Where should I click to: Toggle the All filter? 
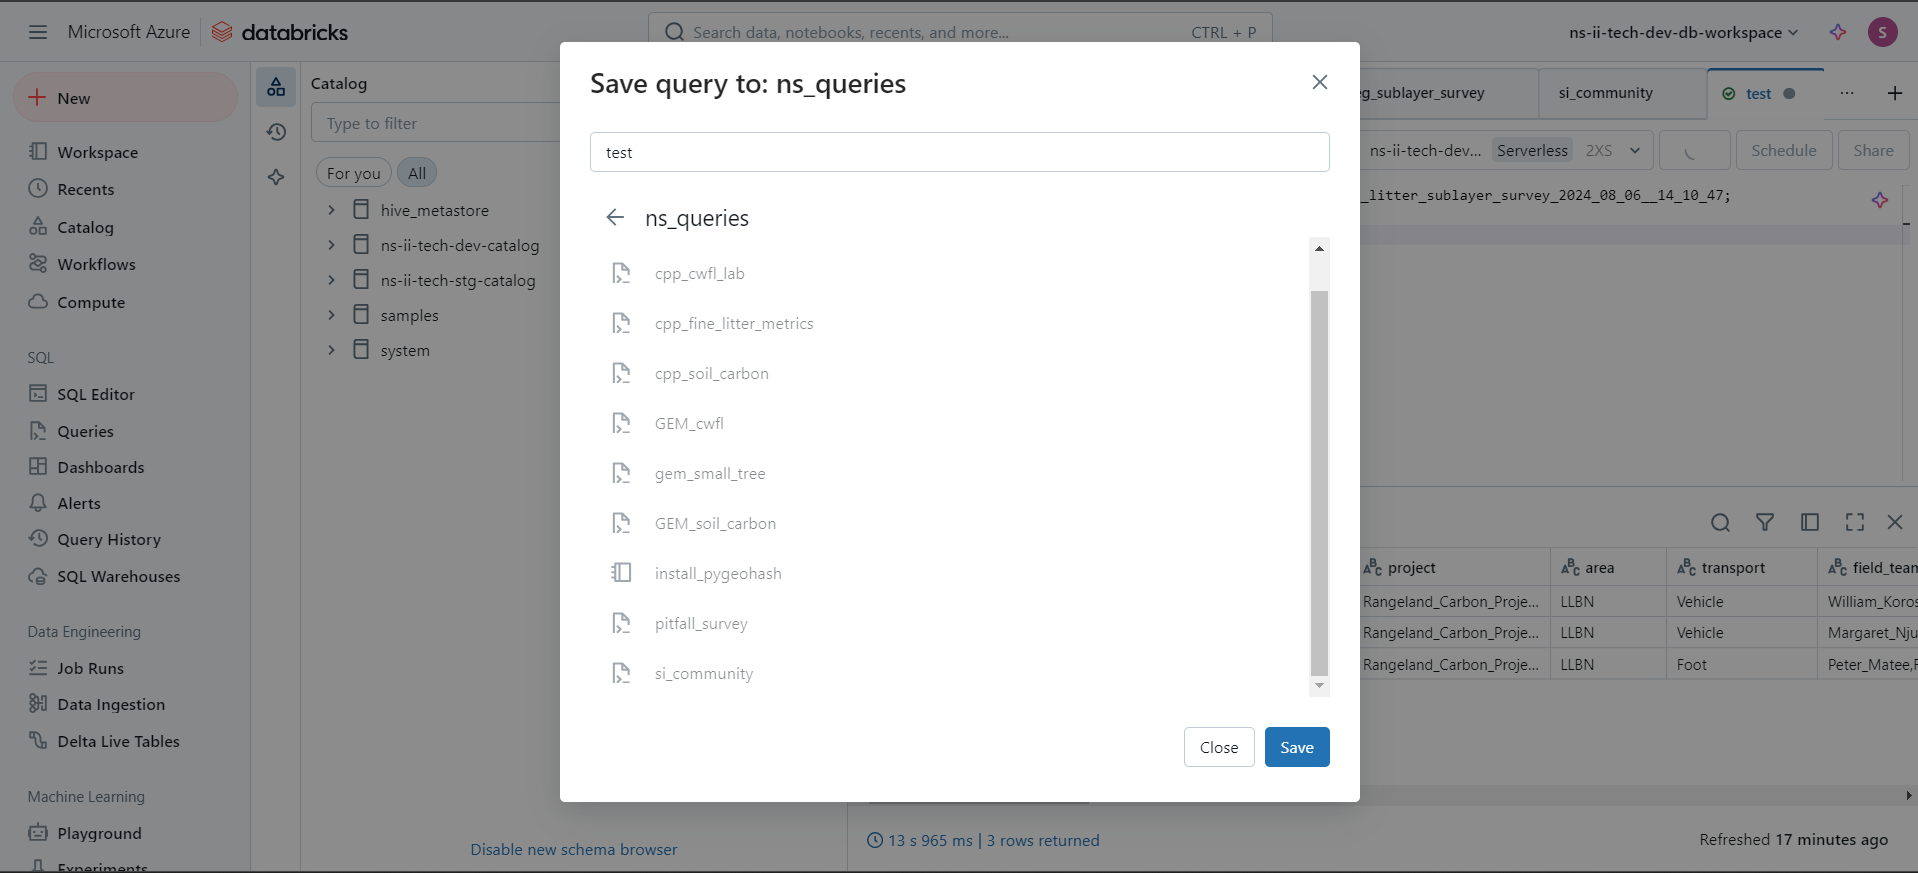pos(417,173)
